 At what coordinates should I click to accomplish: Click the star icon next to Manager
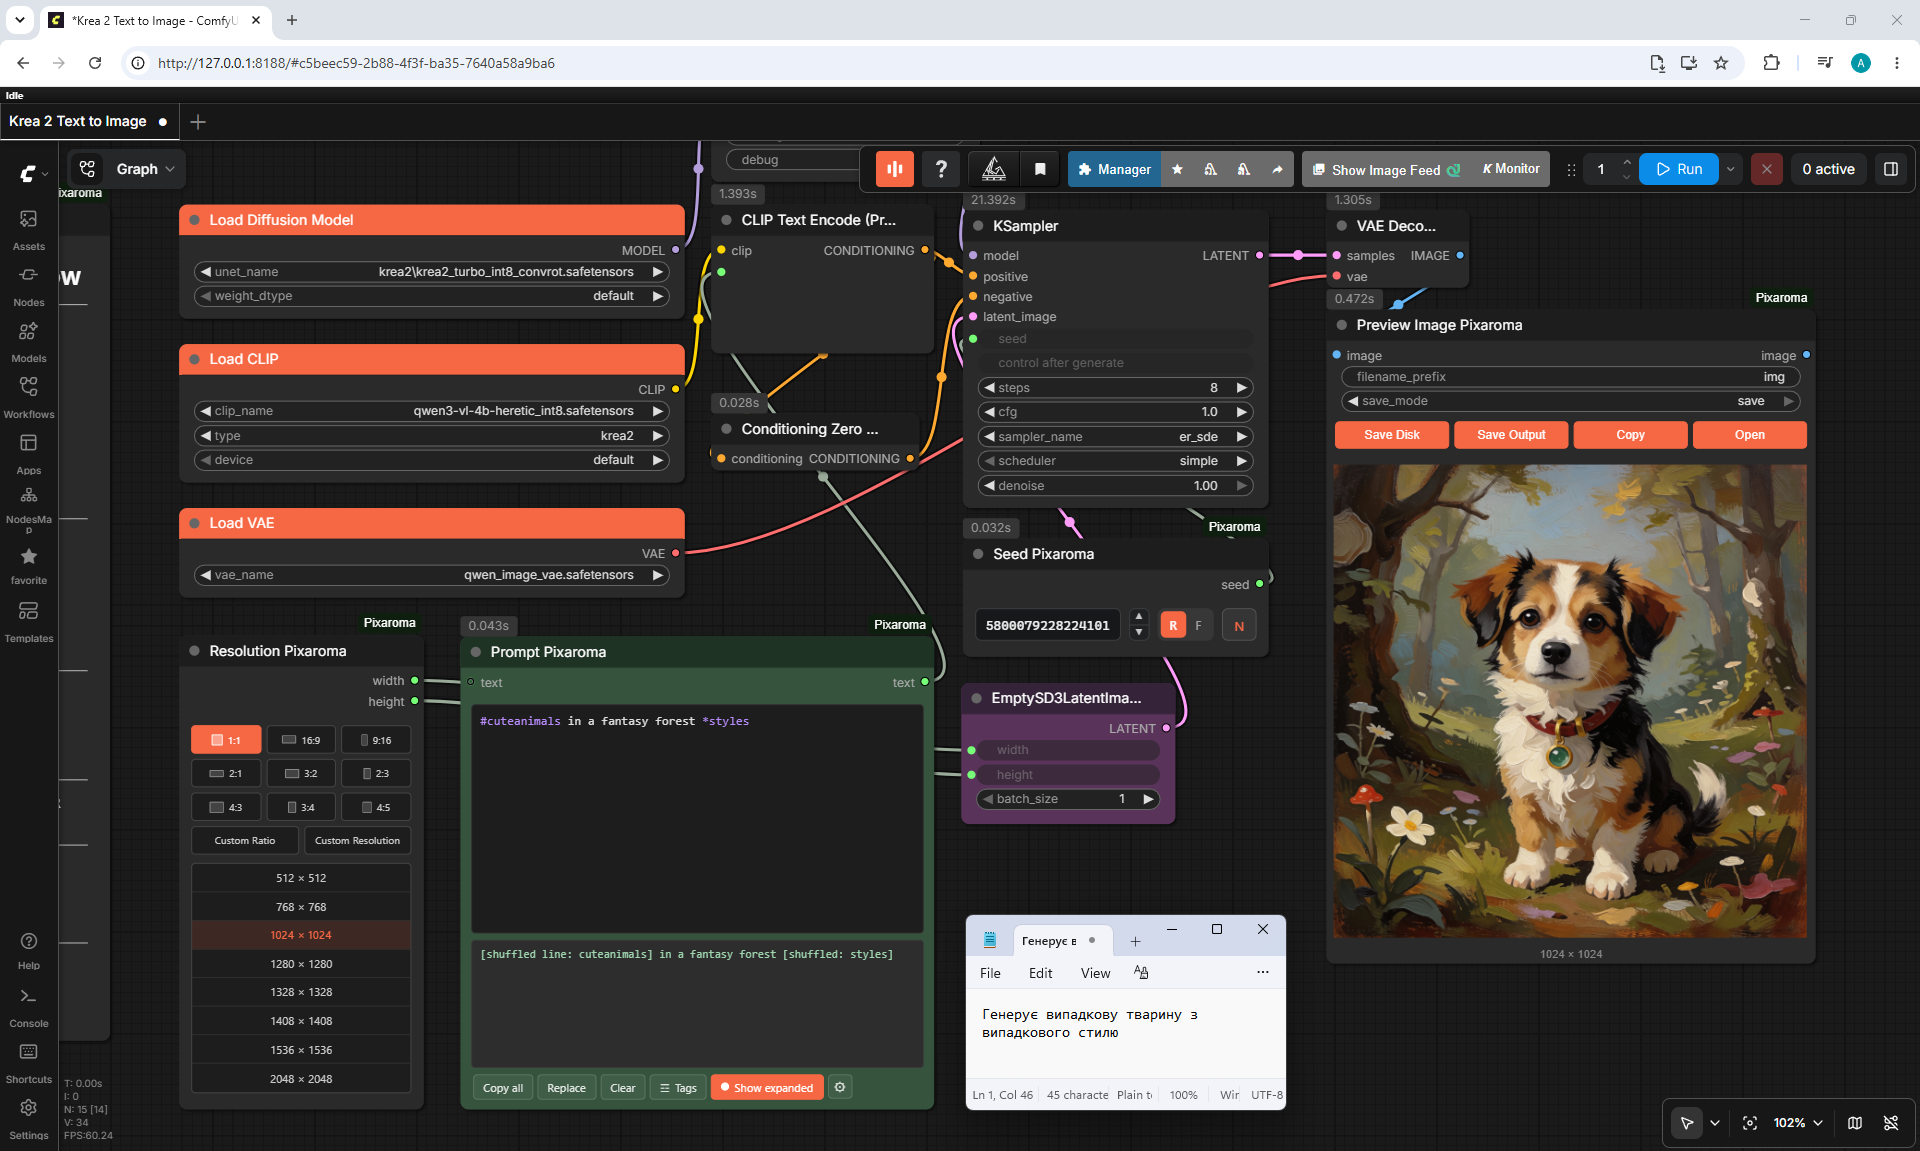(x=1177, y=169)
